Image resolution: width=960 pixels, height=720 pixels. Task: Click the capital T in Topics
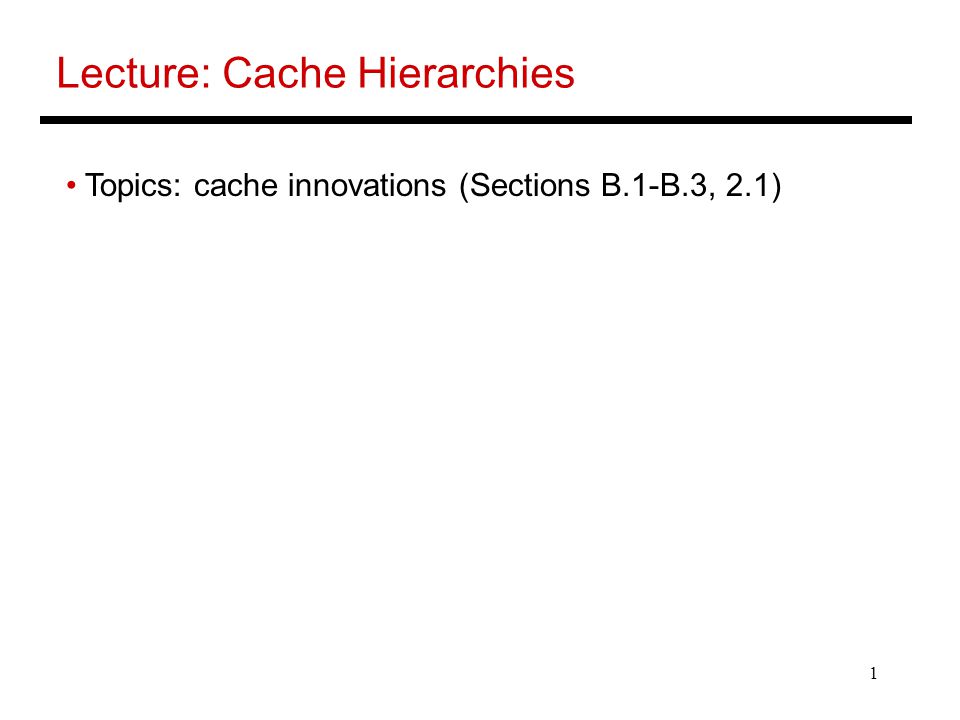coord(94,185)
